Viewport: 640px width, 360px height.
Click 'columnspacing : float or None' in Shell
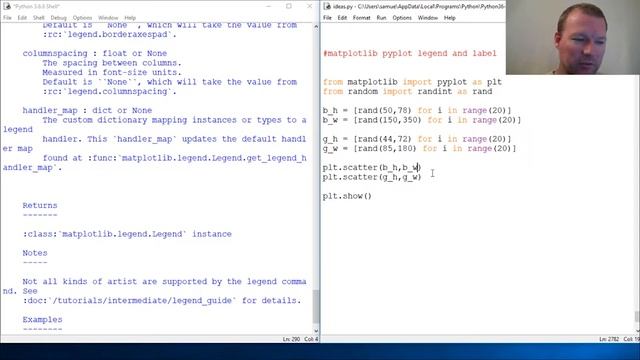(95, 53)
